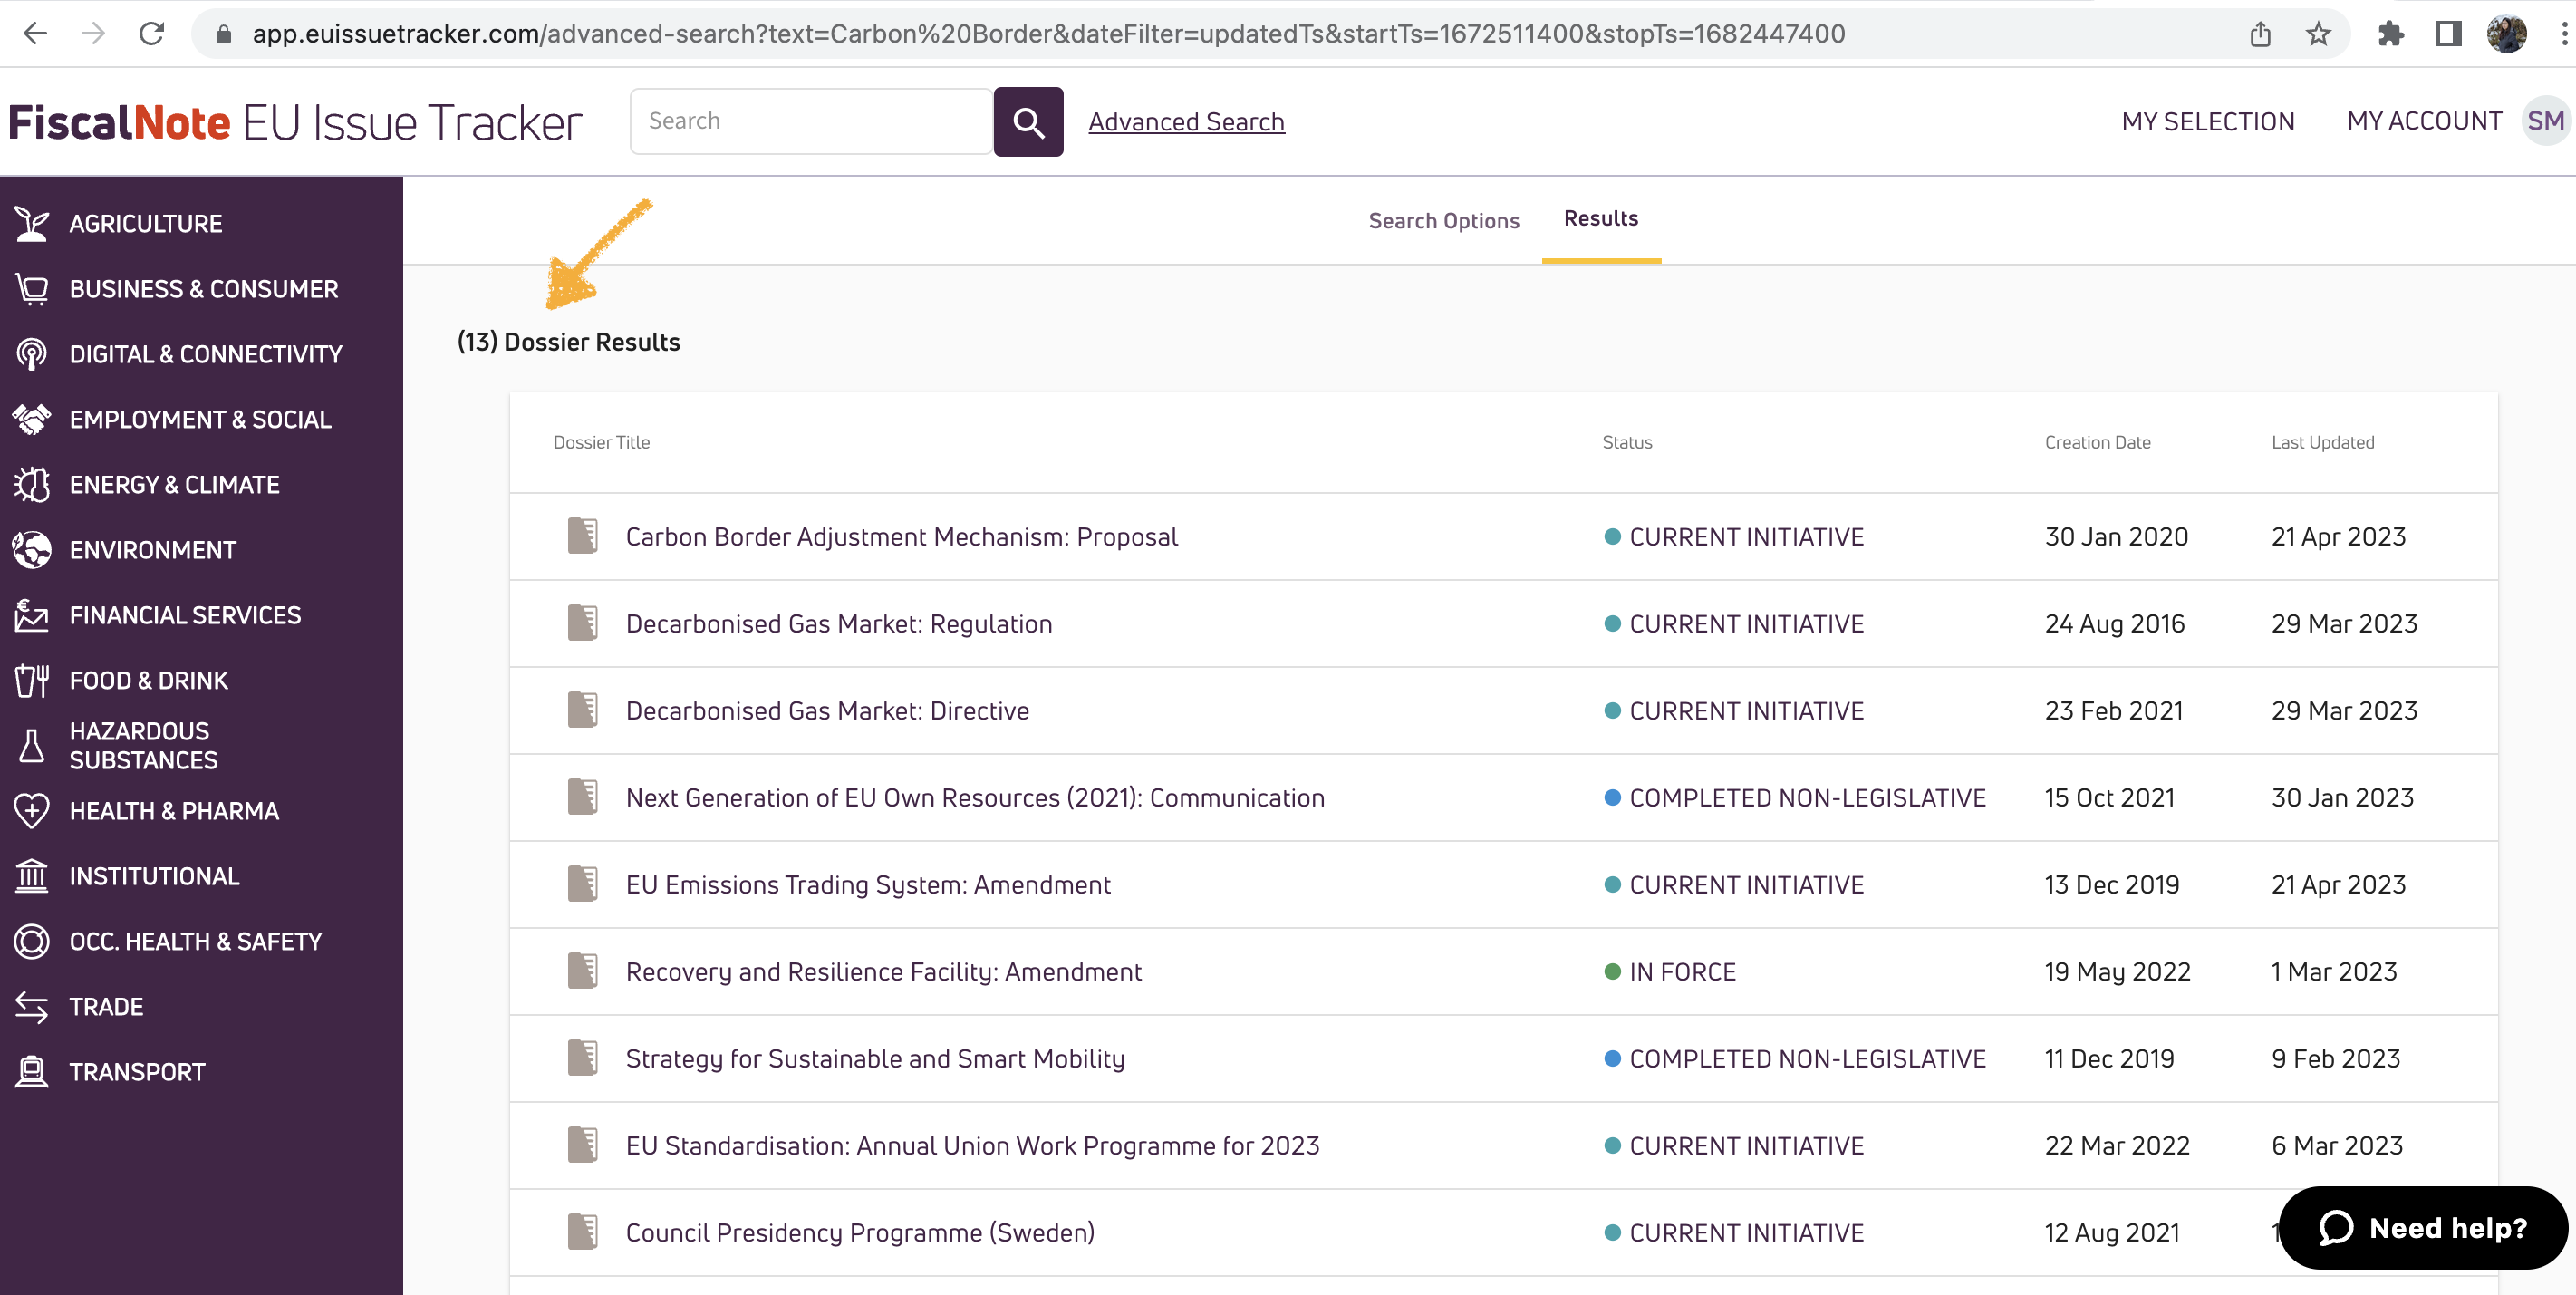
Task: Open Strategy for Sustainable and Smart Mobility
Action: click(875, 1059)
